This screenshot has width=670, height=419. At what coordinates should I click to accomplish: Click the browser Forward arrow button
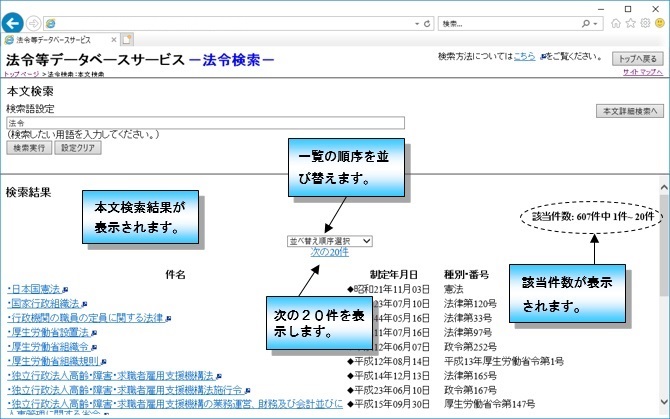pyautogui.click(x=35, y=22)
